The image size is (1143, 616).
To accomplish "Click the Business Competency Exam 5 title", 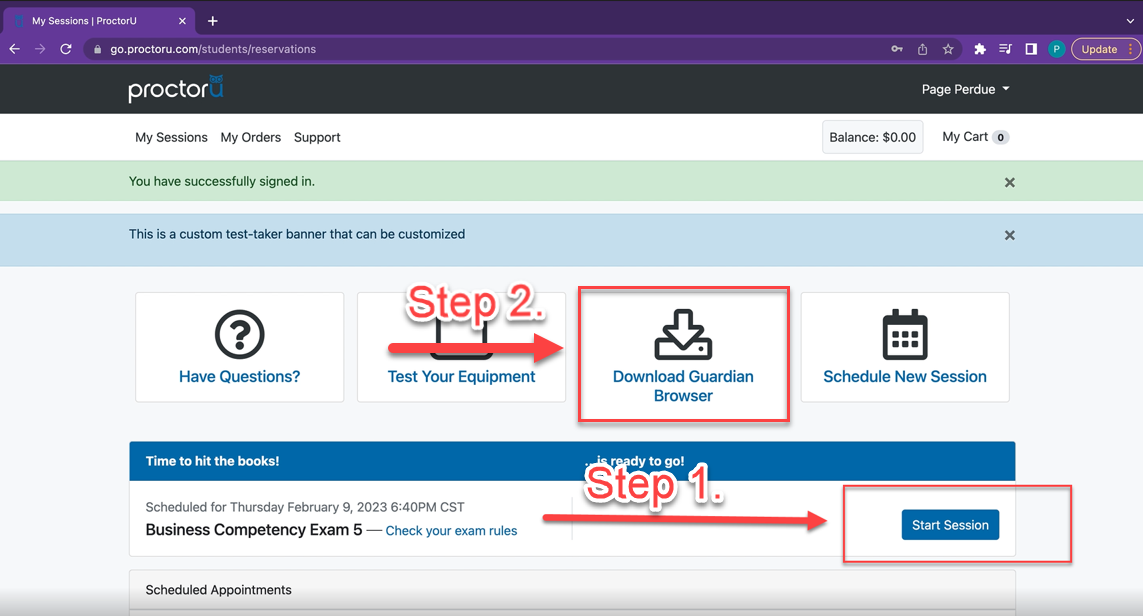I will [x=254, y=530].
